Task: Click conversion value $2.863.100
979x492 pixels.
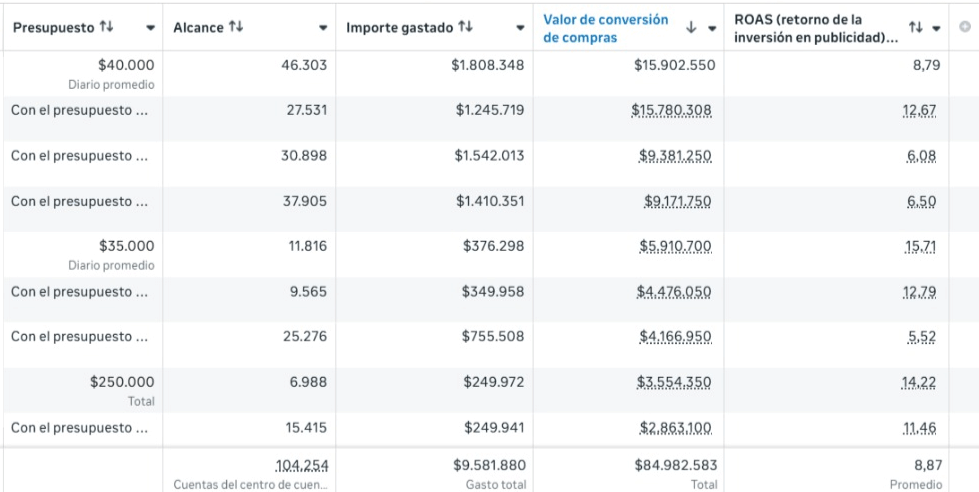Action: point(675,427)
